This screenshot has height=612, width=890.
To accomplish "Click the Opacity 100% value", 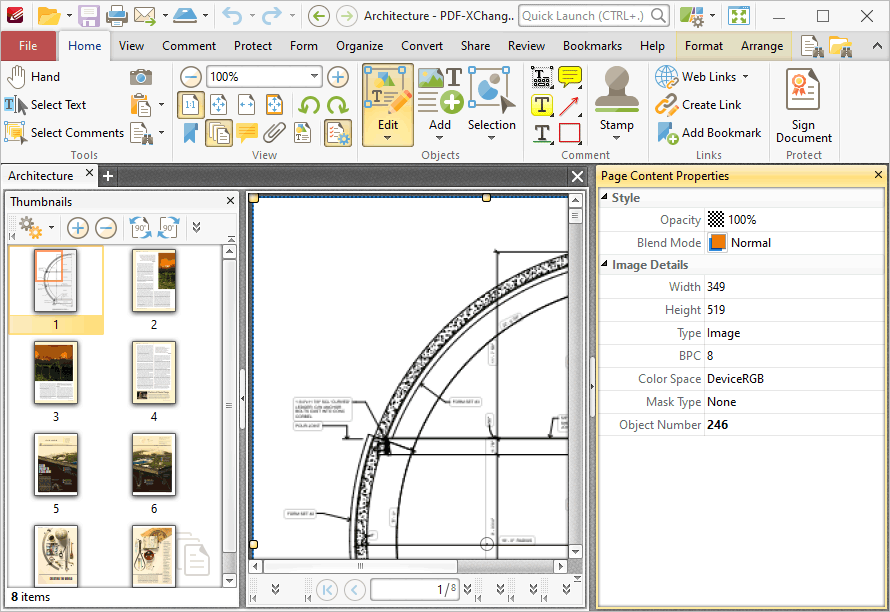I will click(x=741, y=220).
